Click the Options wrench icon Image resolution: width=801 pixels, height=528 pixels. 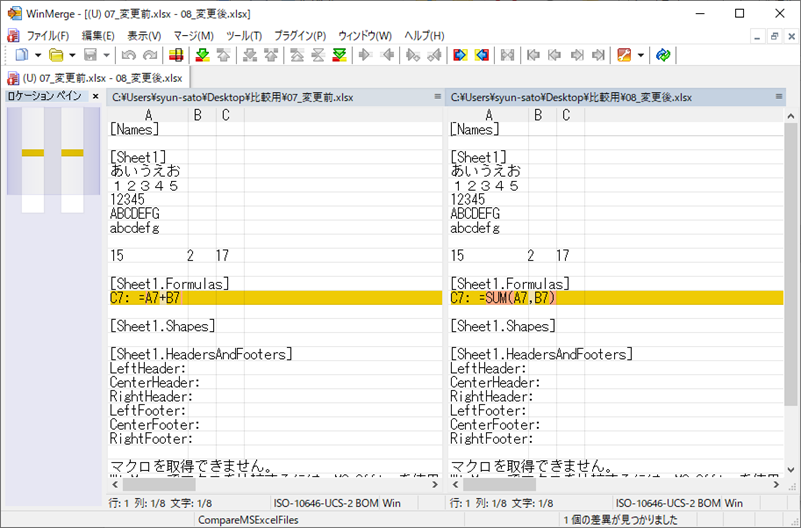click(624, 55)
